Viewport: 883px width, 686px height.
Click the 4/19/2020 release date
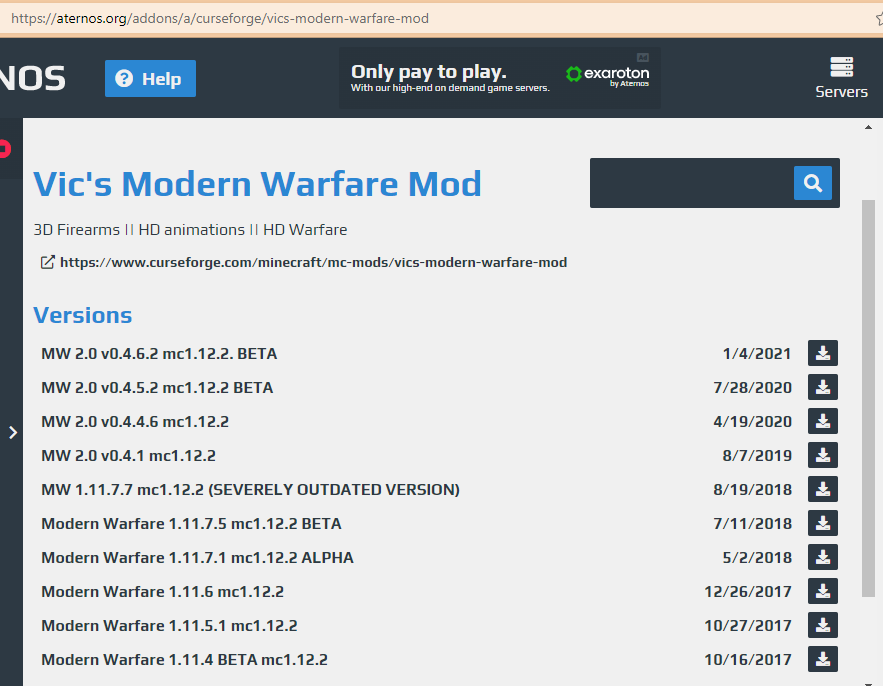click(752, 421)
